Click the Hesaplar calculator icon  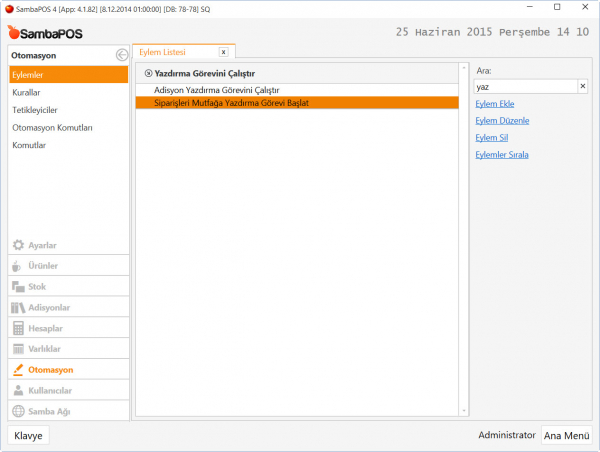tap(18, 328)
